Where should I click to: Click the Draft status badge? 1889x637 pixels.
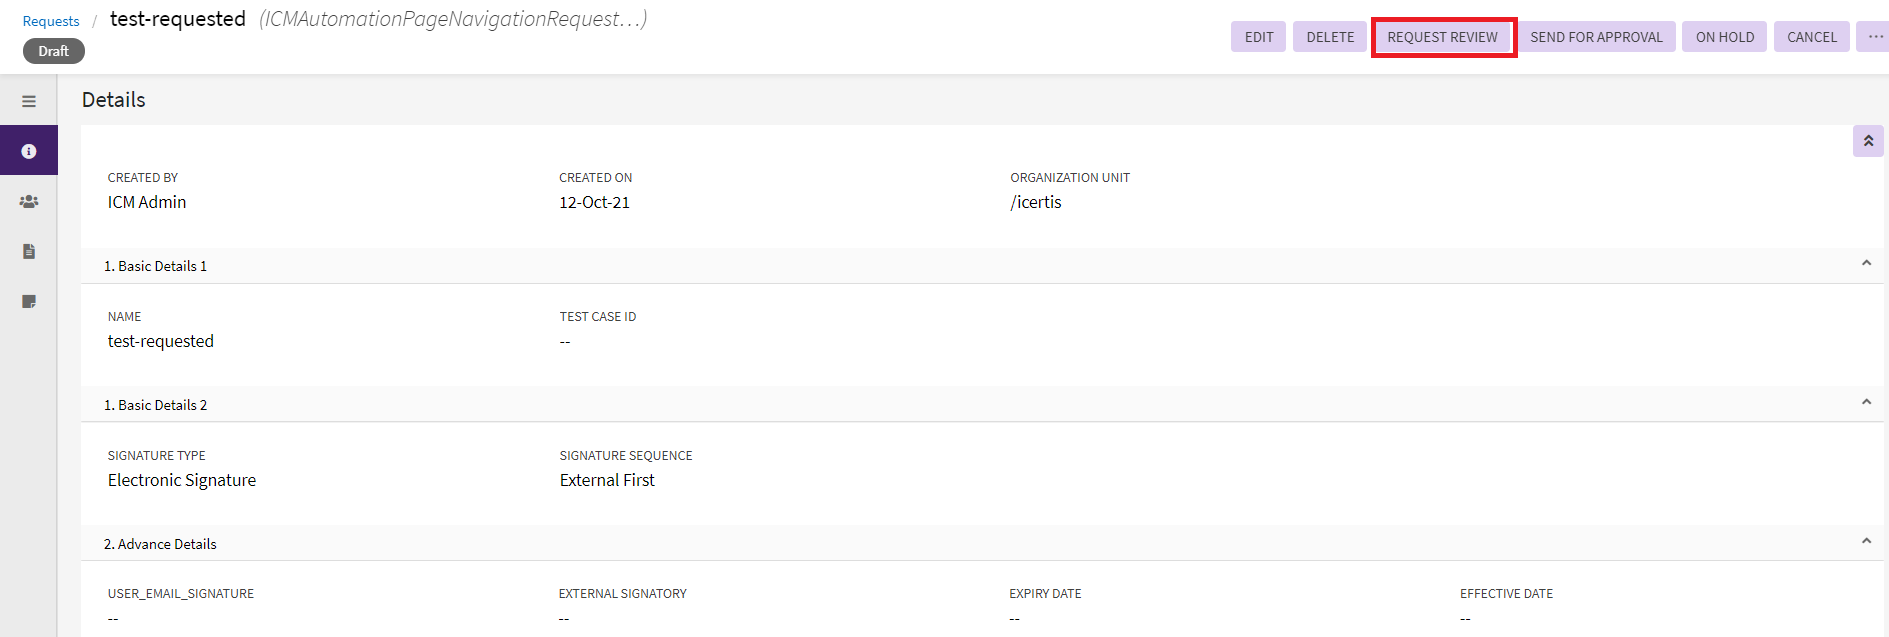coord(54,51)
